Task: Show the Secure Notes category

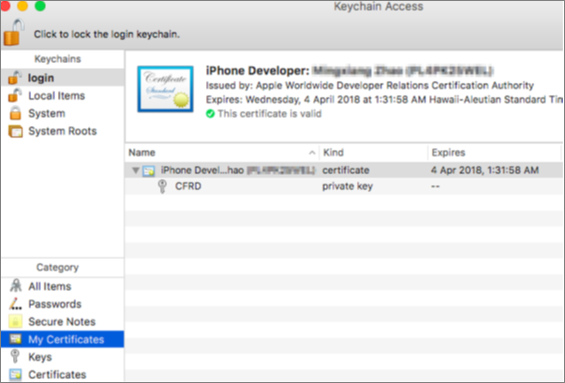Action: tap(63, 322)
